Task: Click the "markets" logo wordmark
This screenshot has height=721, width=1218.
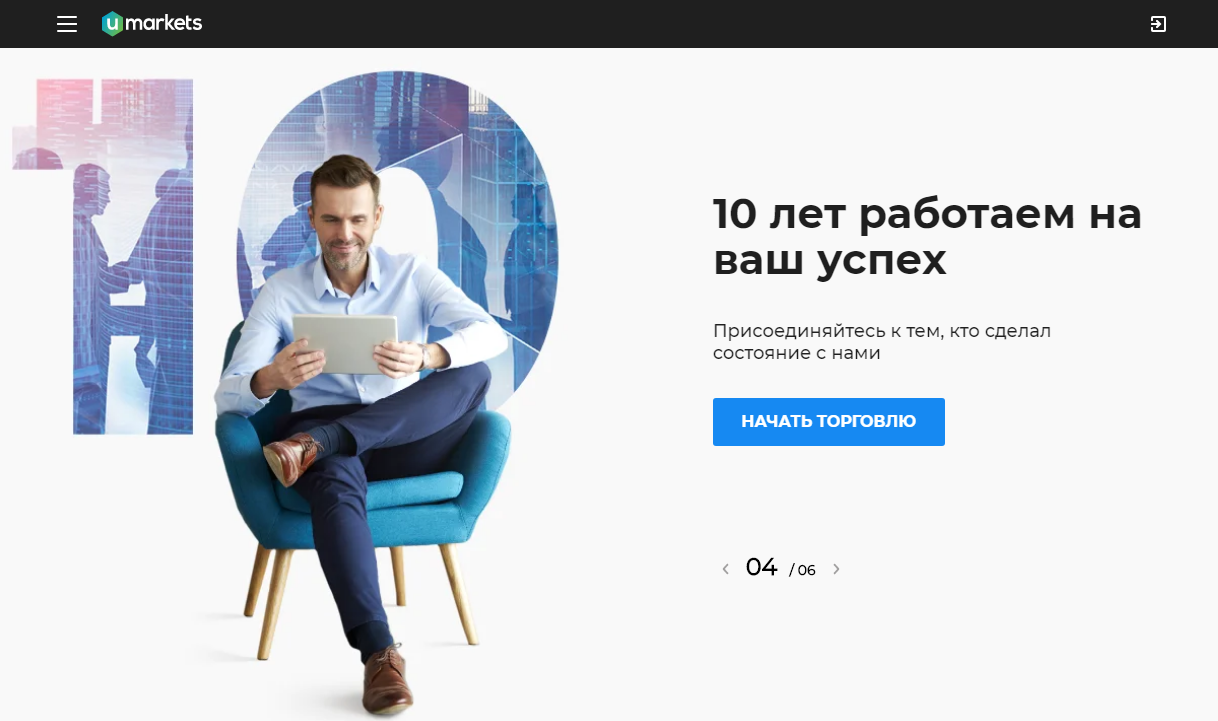Action: click(165, 23)
